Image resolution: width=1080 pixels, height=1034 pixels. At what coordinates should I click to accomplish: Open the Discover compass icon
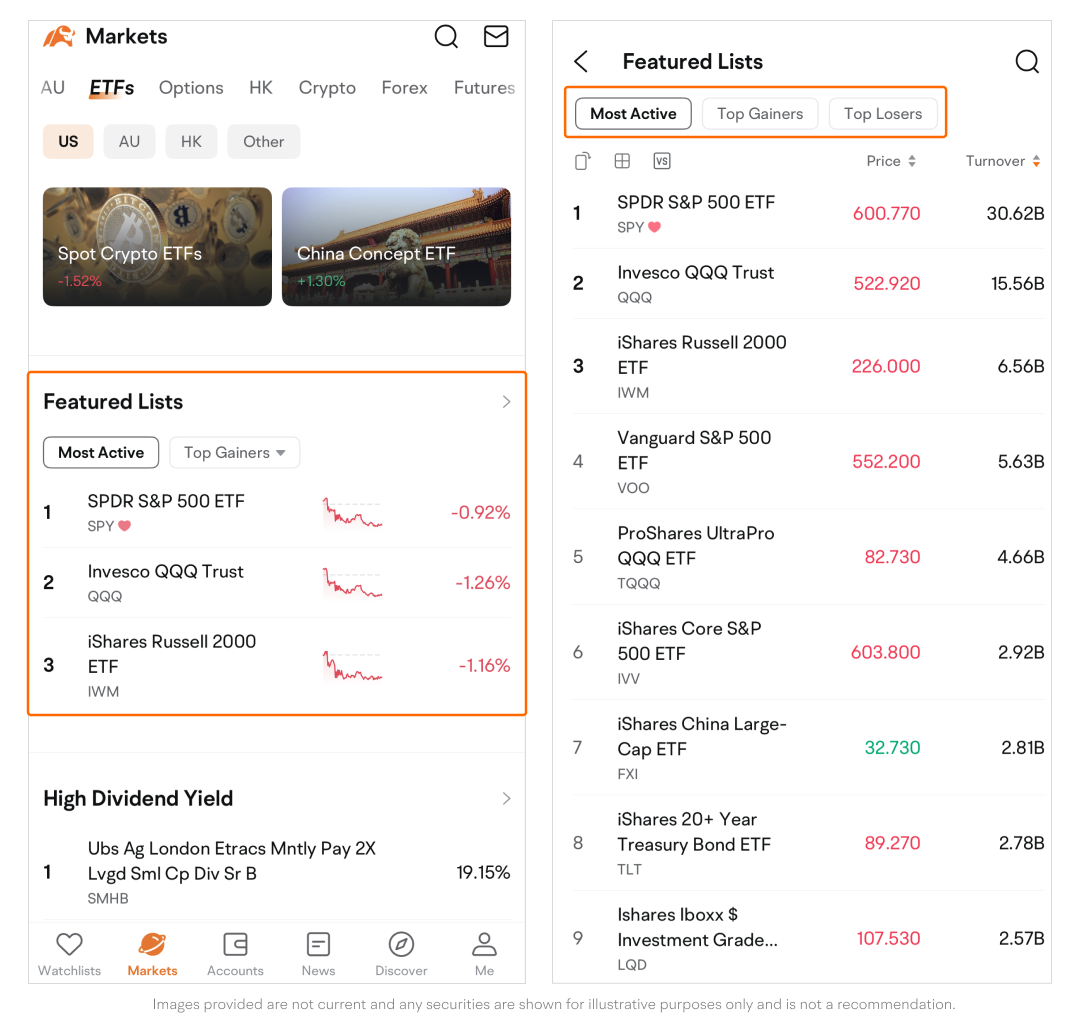click(401, 952)
